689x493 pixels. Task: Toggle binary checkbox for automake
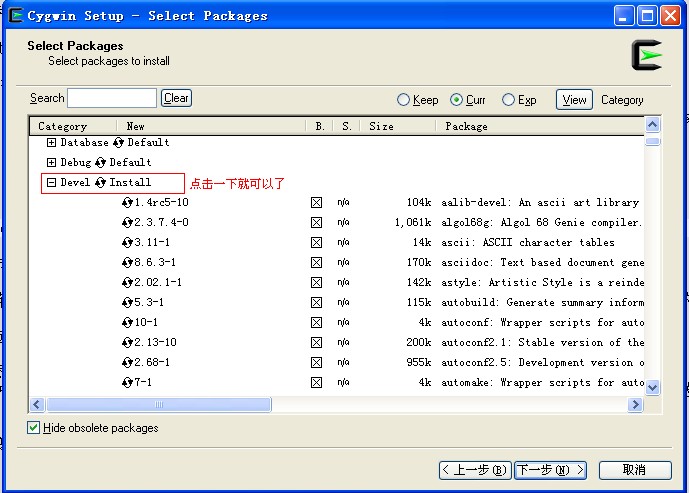coord(316,382)
